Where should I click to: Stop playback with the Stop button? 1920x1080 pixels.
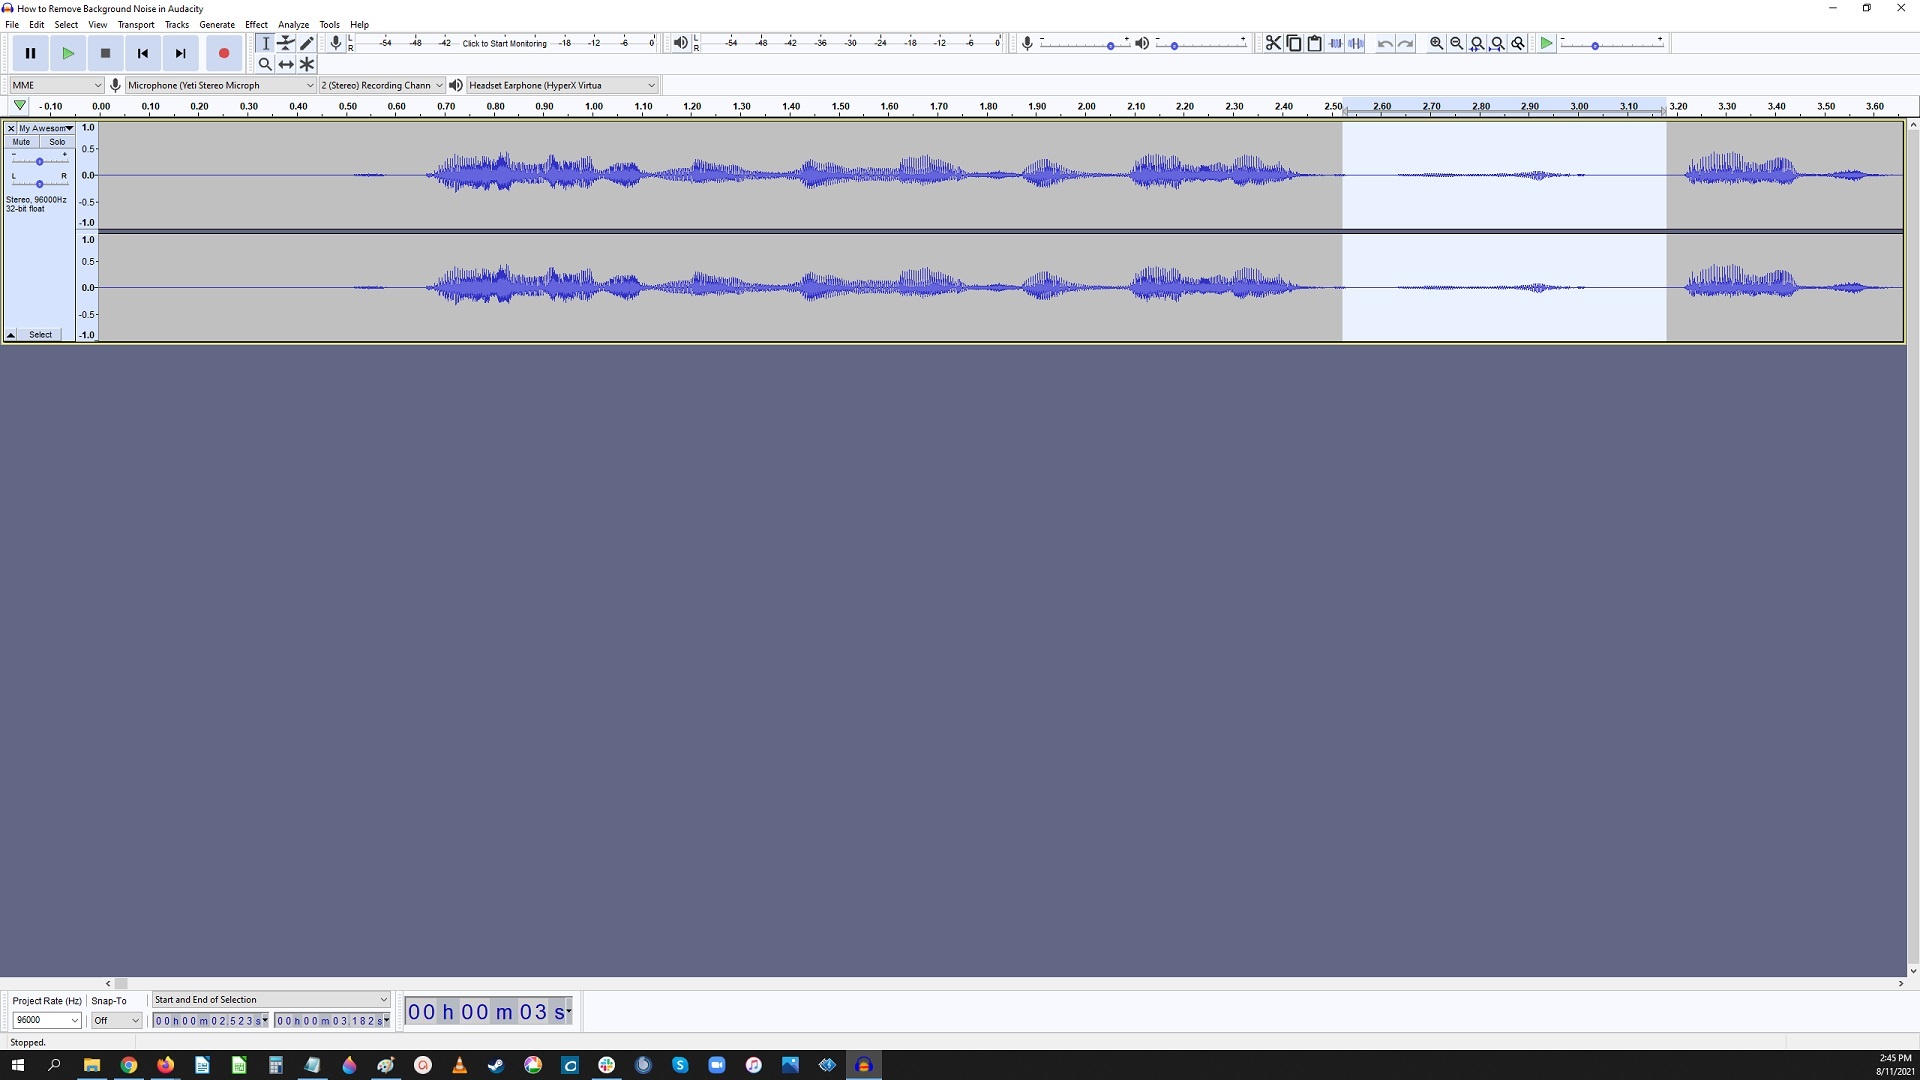105,53
